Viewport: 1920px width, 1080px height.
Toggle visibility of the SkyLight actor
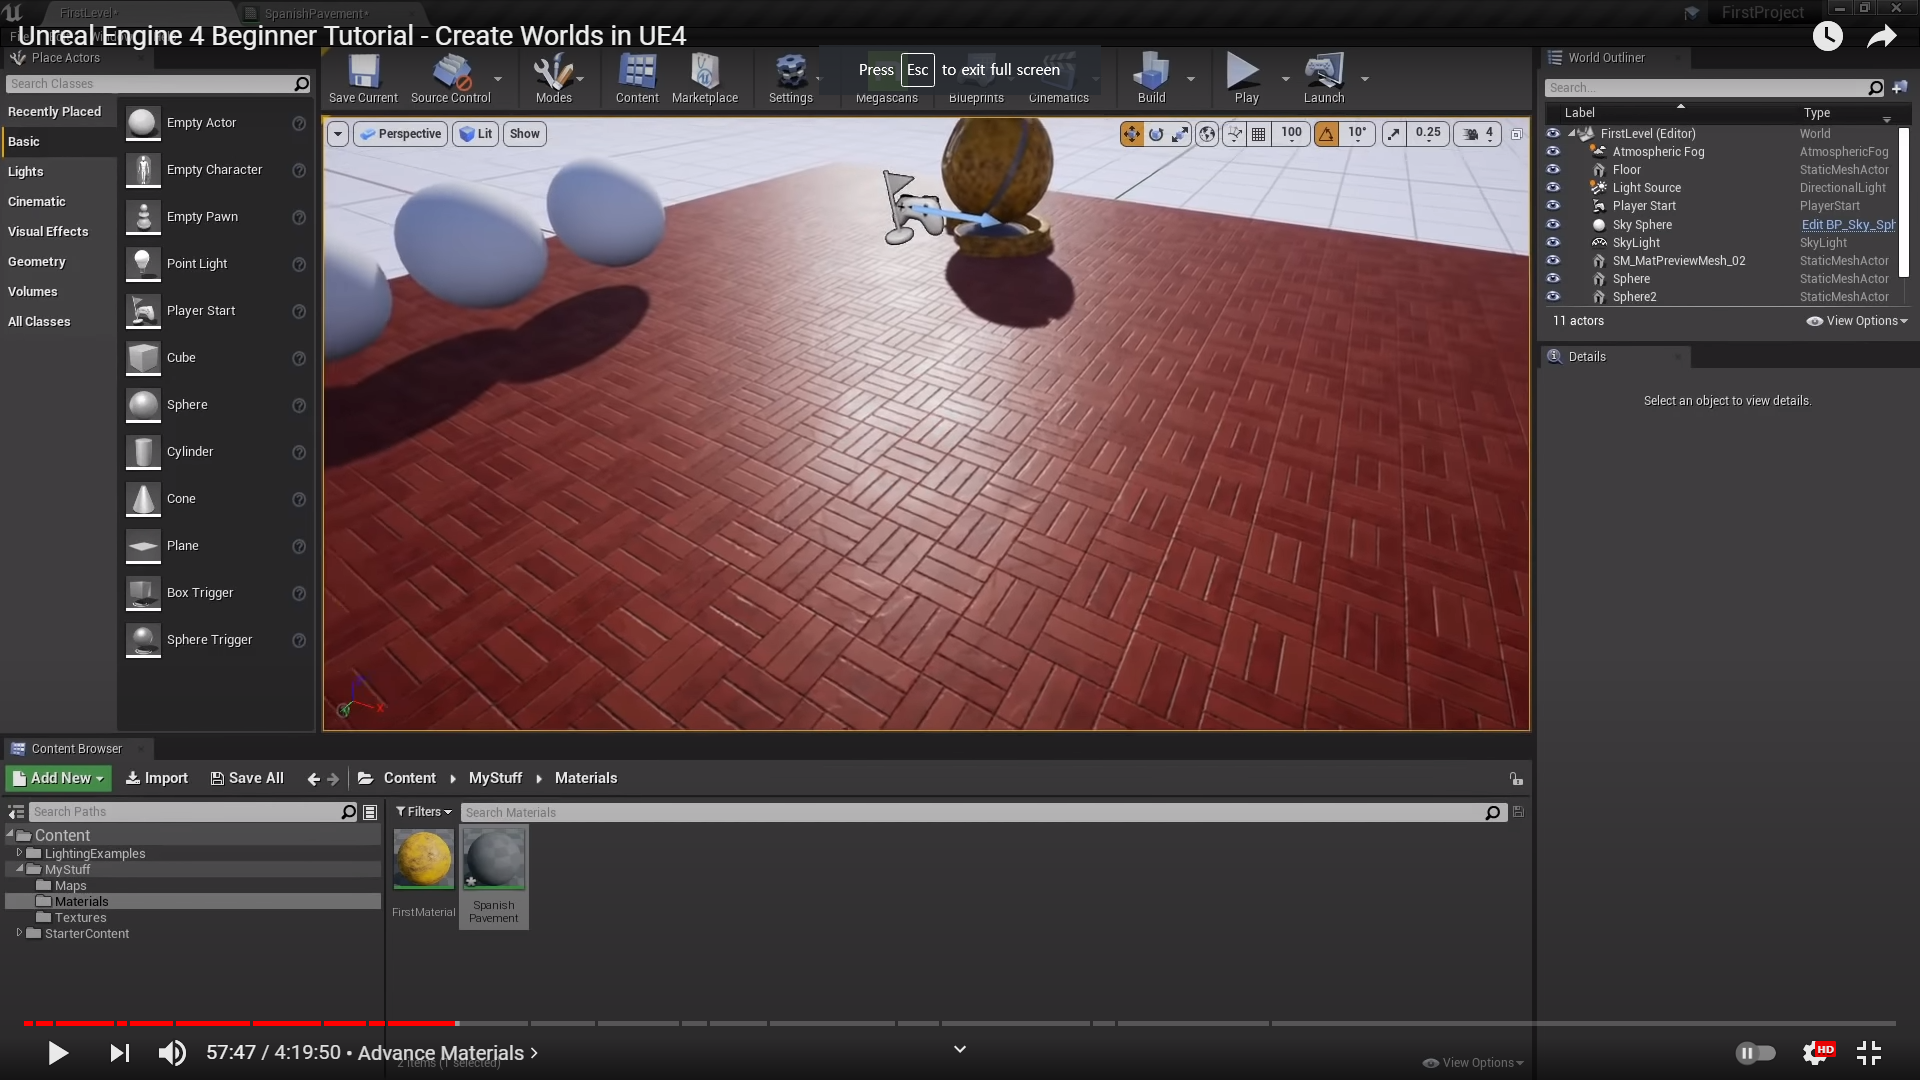pos(1553,243)
